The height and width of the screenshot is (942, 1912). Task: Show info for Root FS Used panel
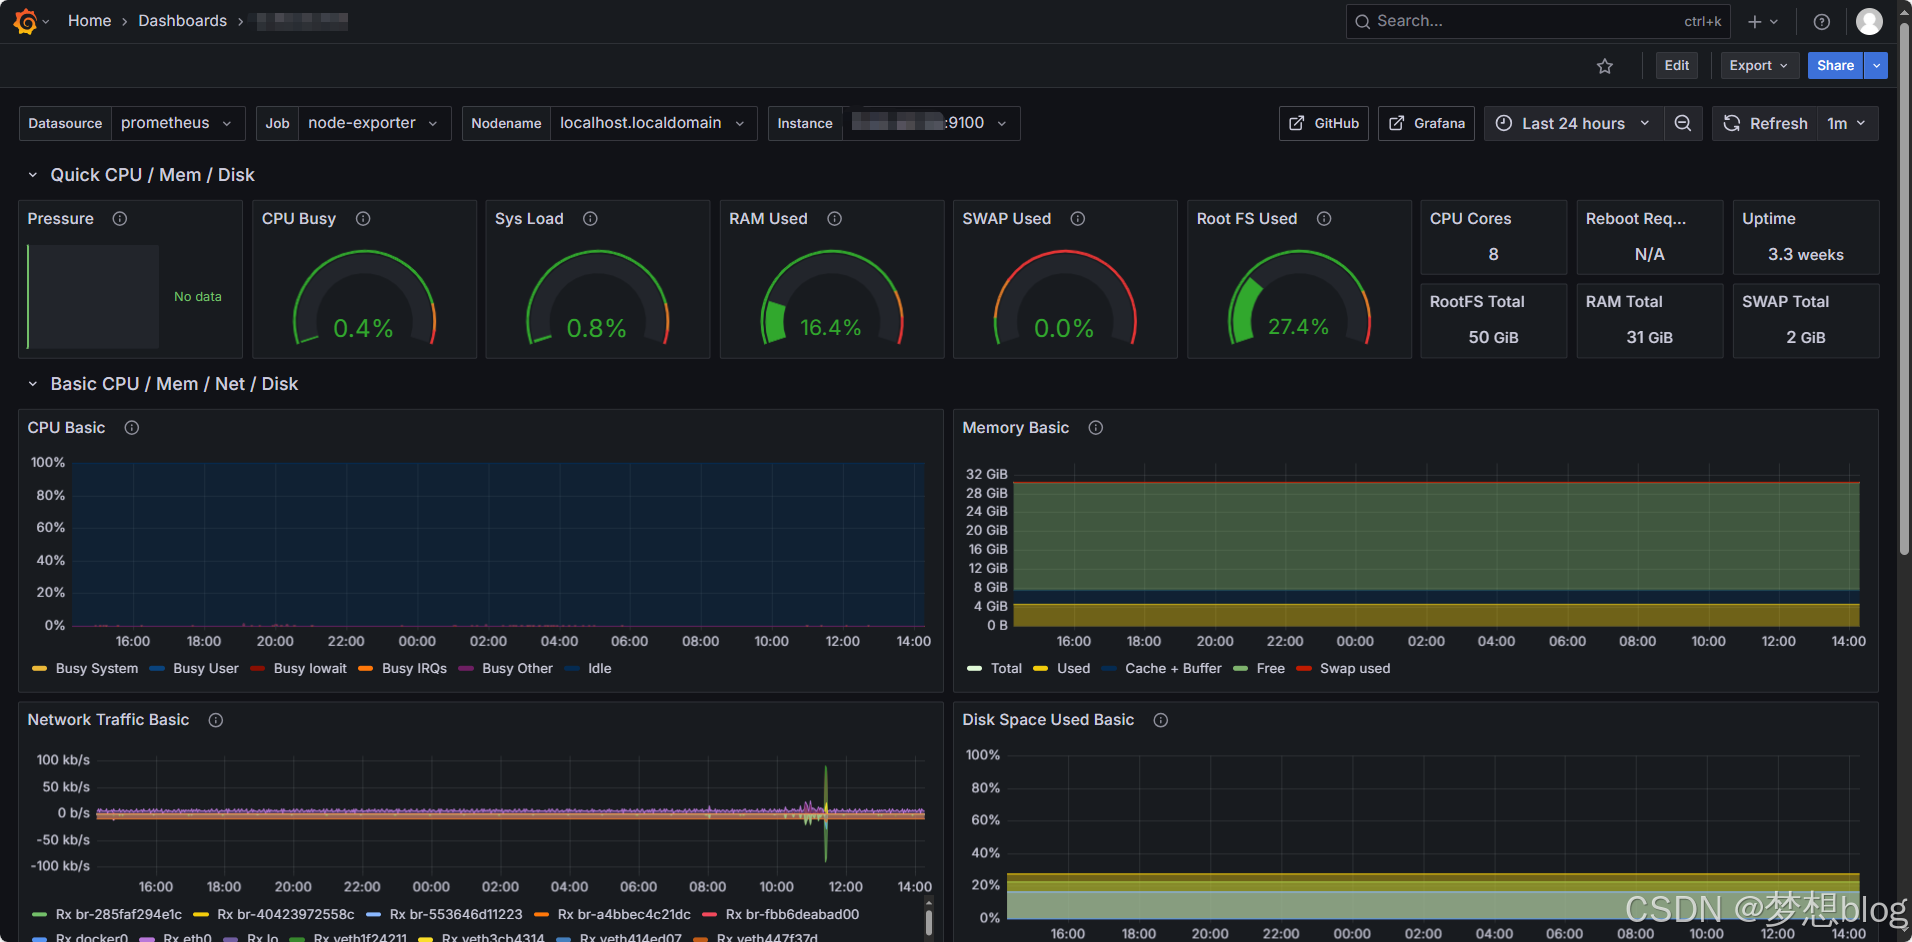[1323, 218]
